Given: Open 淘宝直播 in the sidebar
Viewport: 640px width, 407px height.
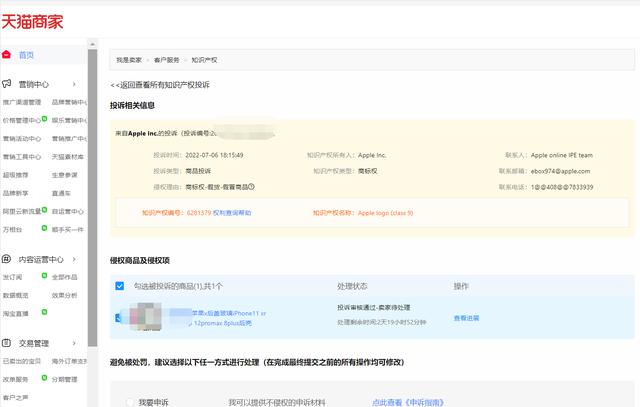Looking at the screenshot, I should click(16, 314).
